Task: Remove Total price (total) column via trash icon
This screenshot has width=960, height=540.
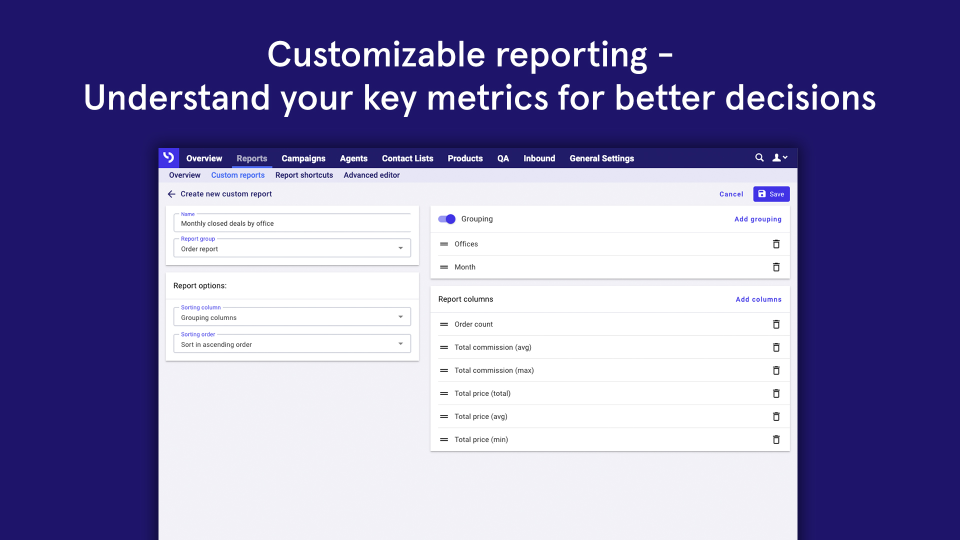Action: click(776, 394)
